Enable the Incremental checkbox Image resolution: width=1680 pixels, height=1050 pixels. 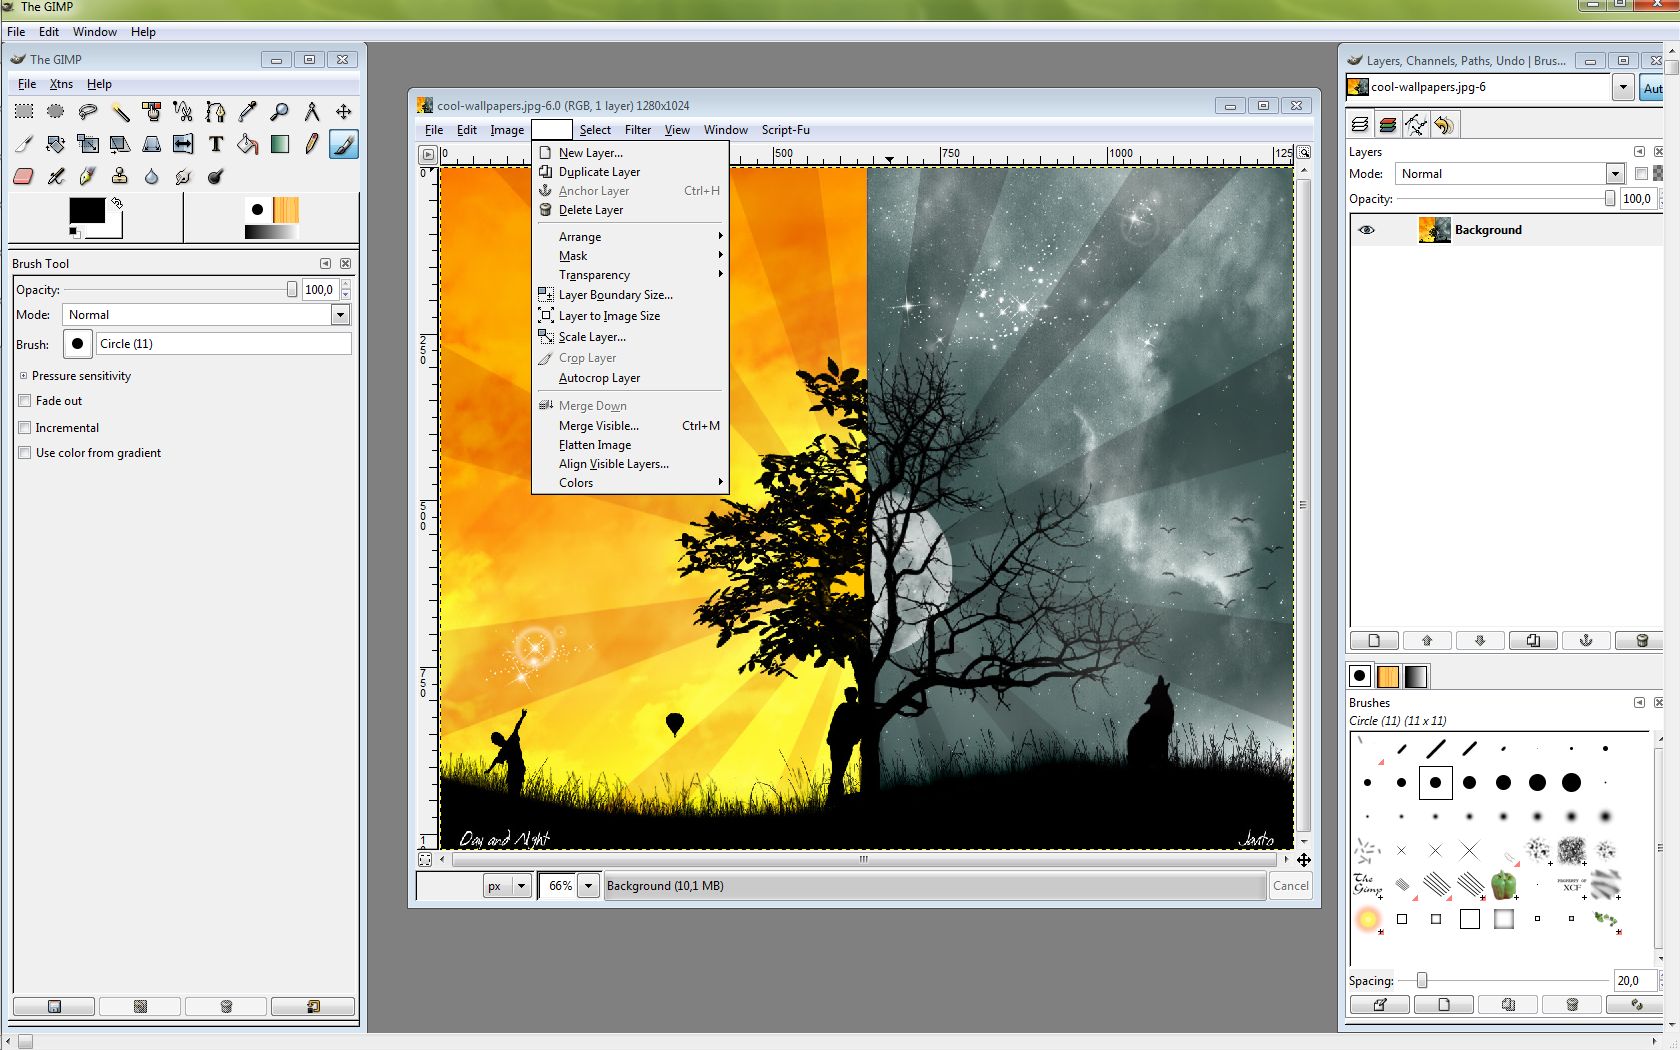[x=25, y=428]
